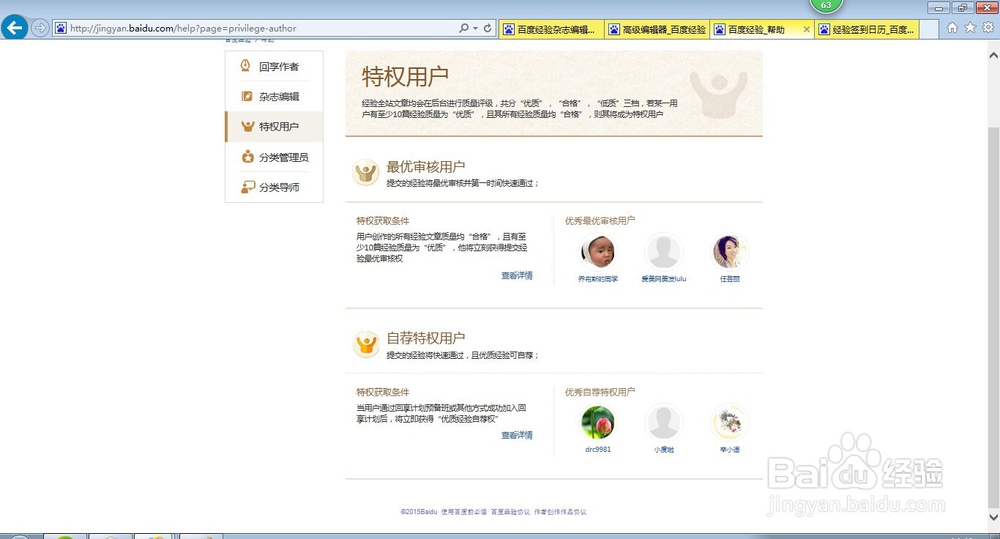Open the browser Home icon

coord(952,27)
